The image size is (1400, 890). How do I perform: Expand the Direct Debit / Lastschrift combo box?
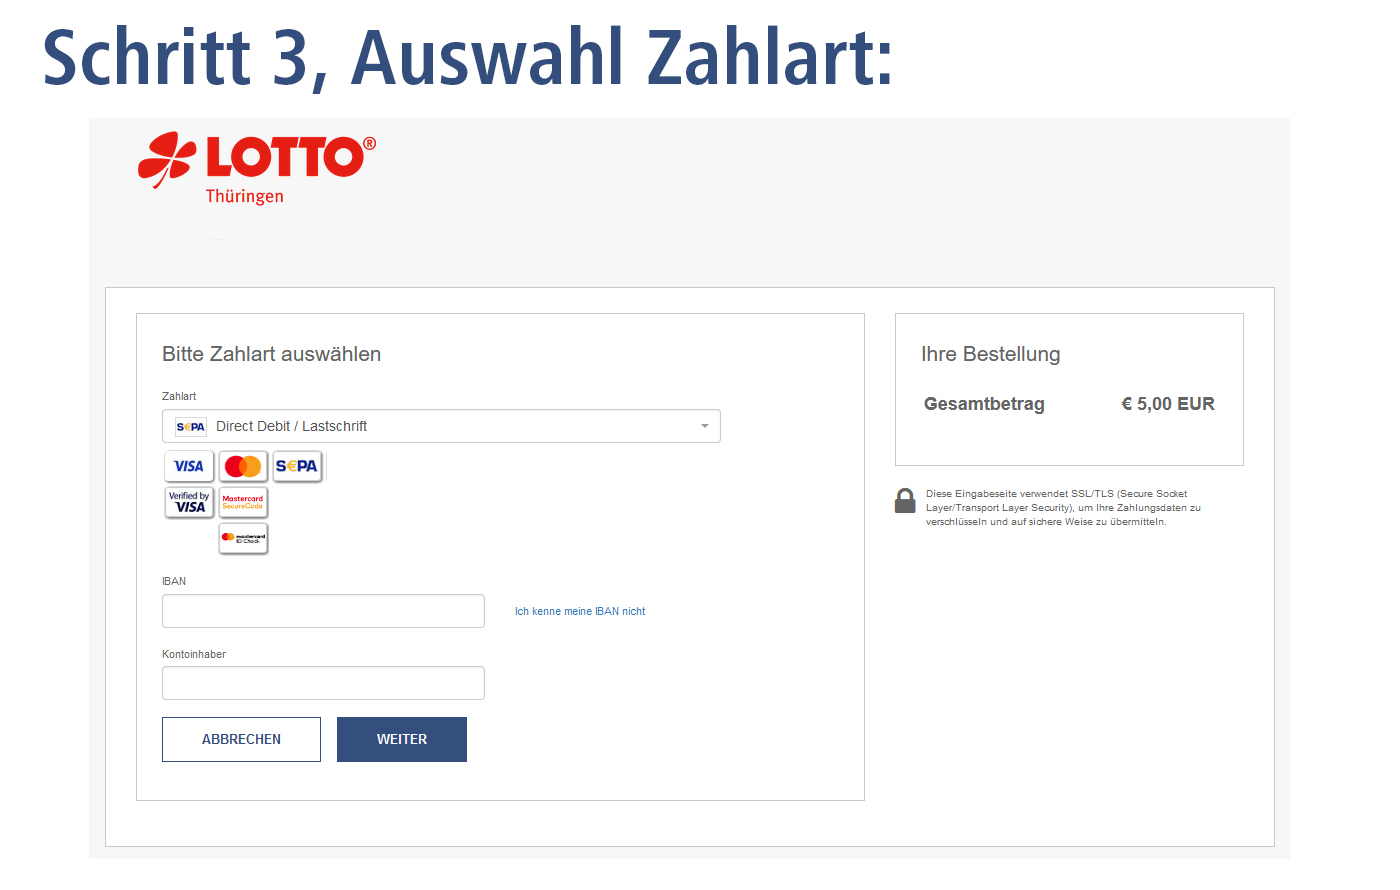pyautogui.click(x=441, y=426)
